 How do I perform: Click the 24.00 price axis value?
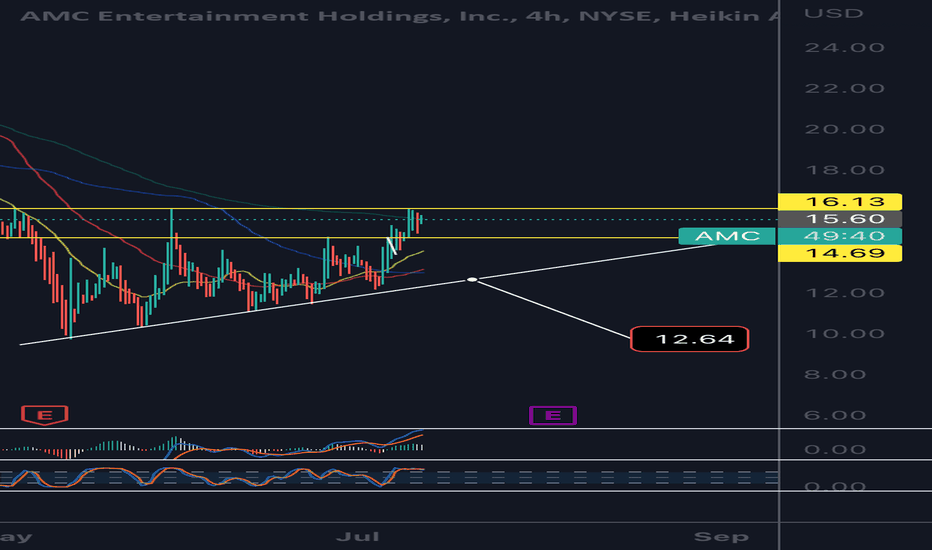pyautogui.click(x=845, y=48)
